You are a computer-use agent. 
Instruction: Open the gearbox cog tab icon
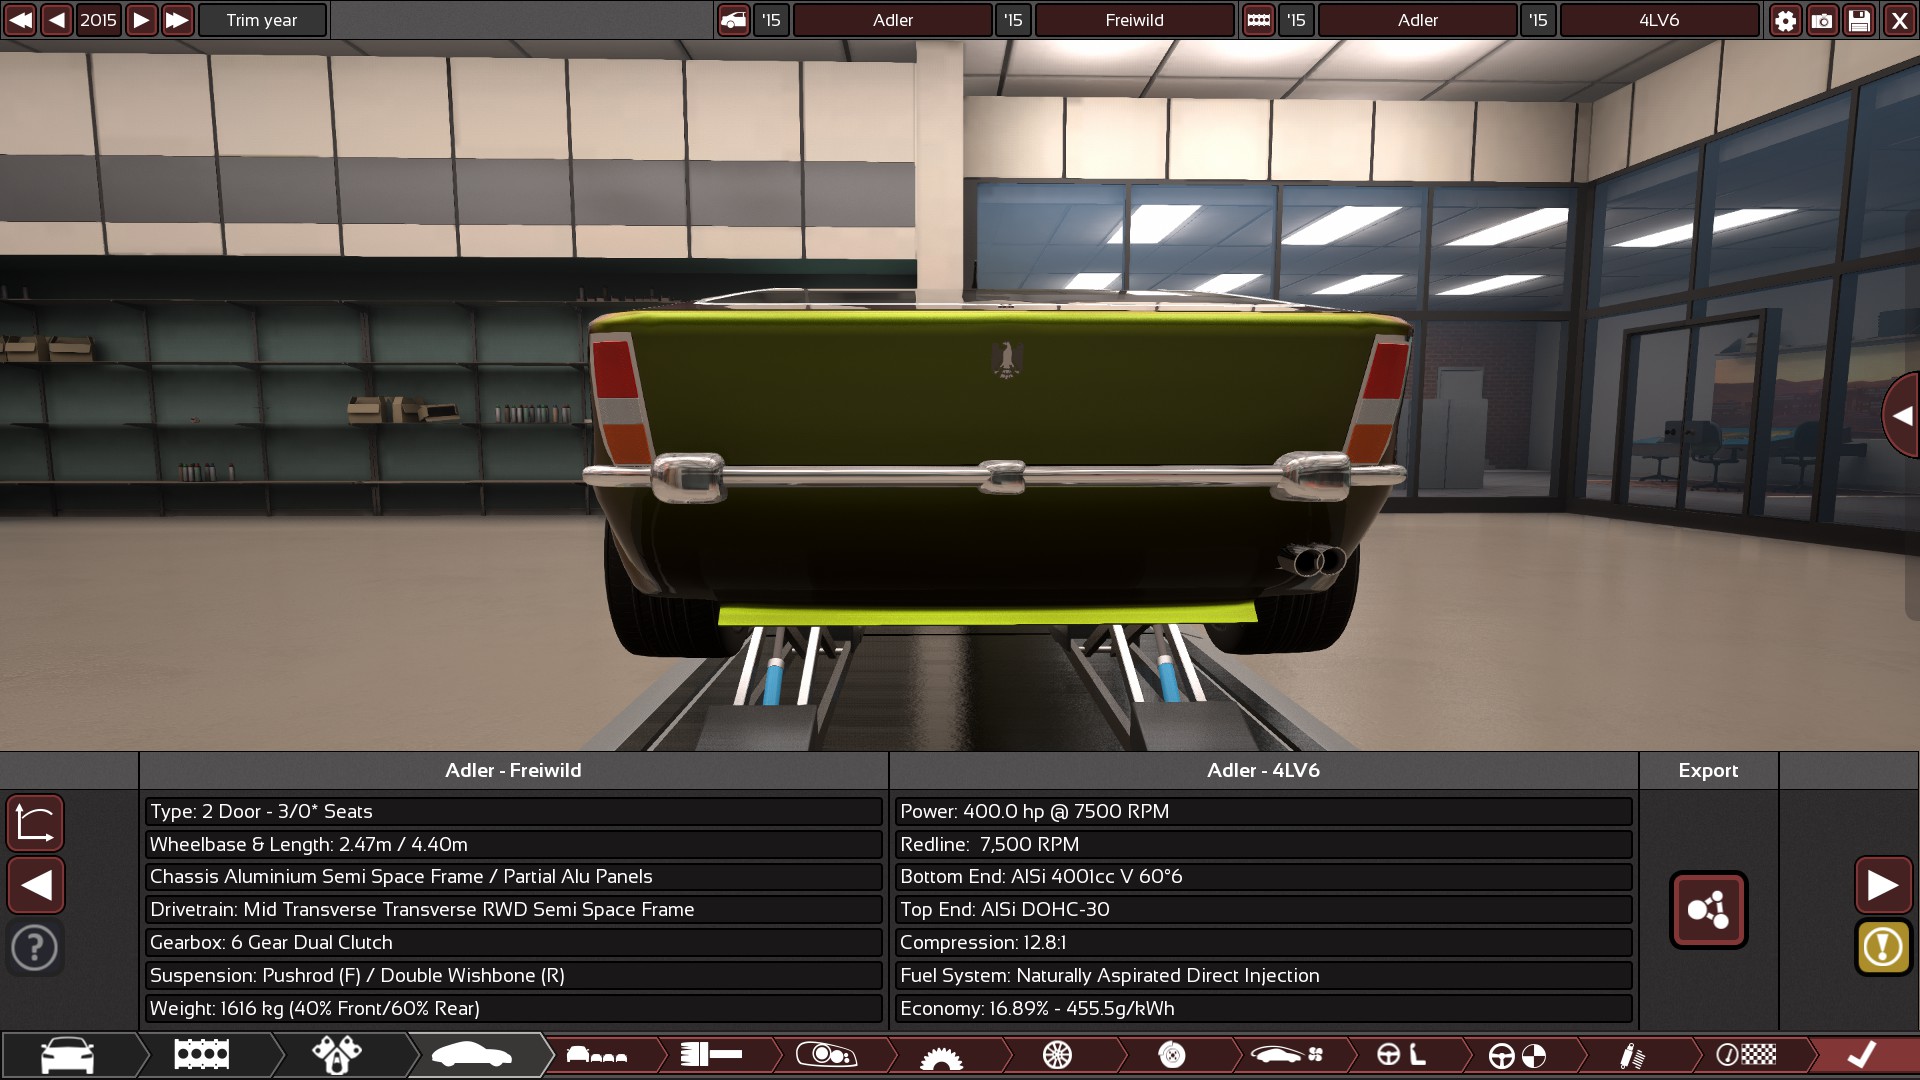tap(941, 1056)
